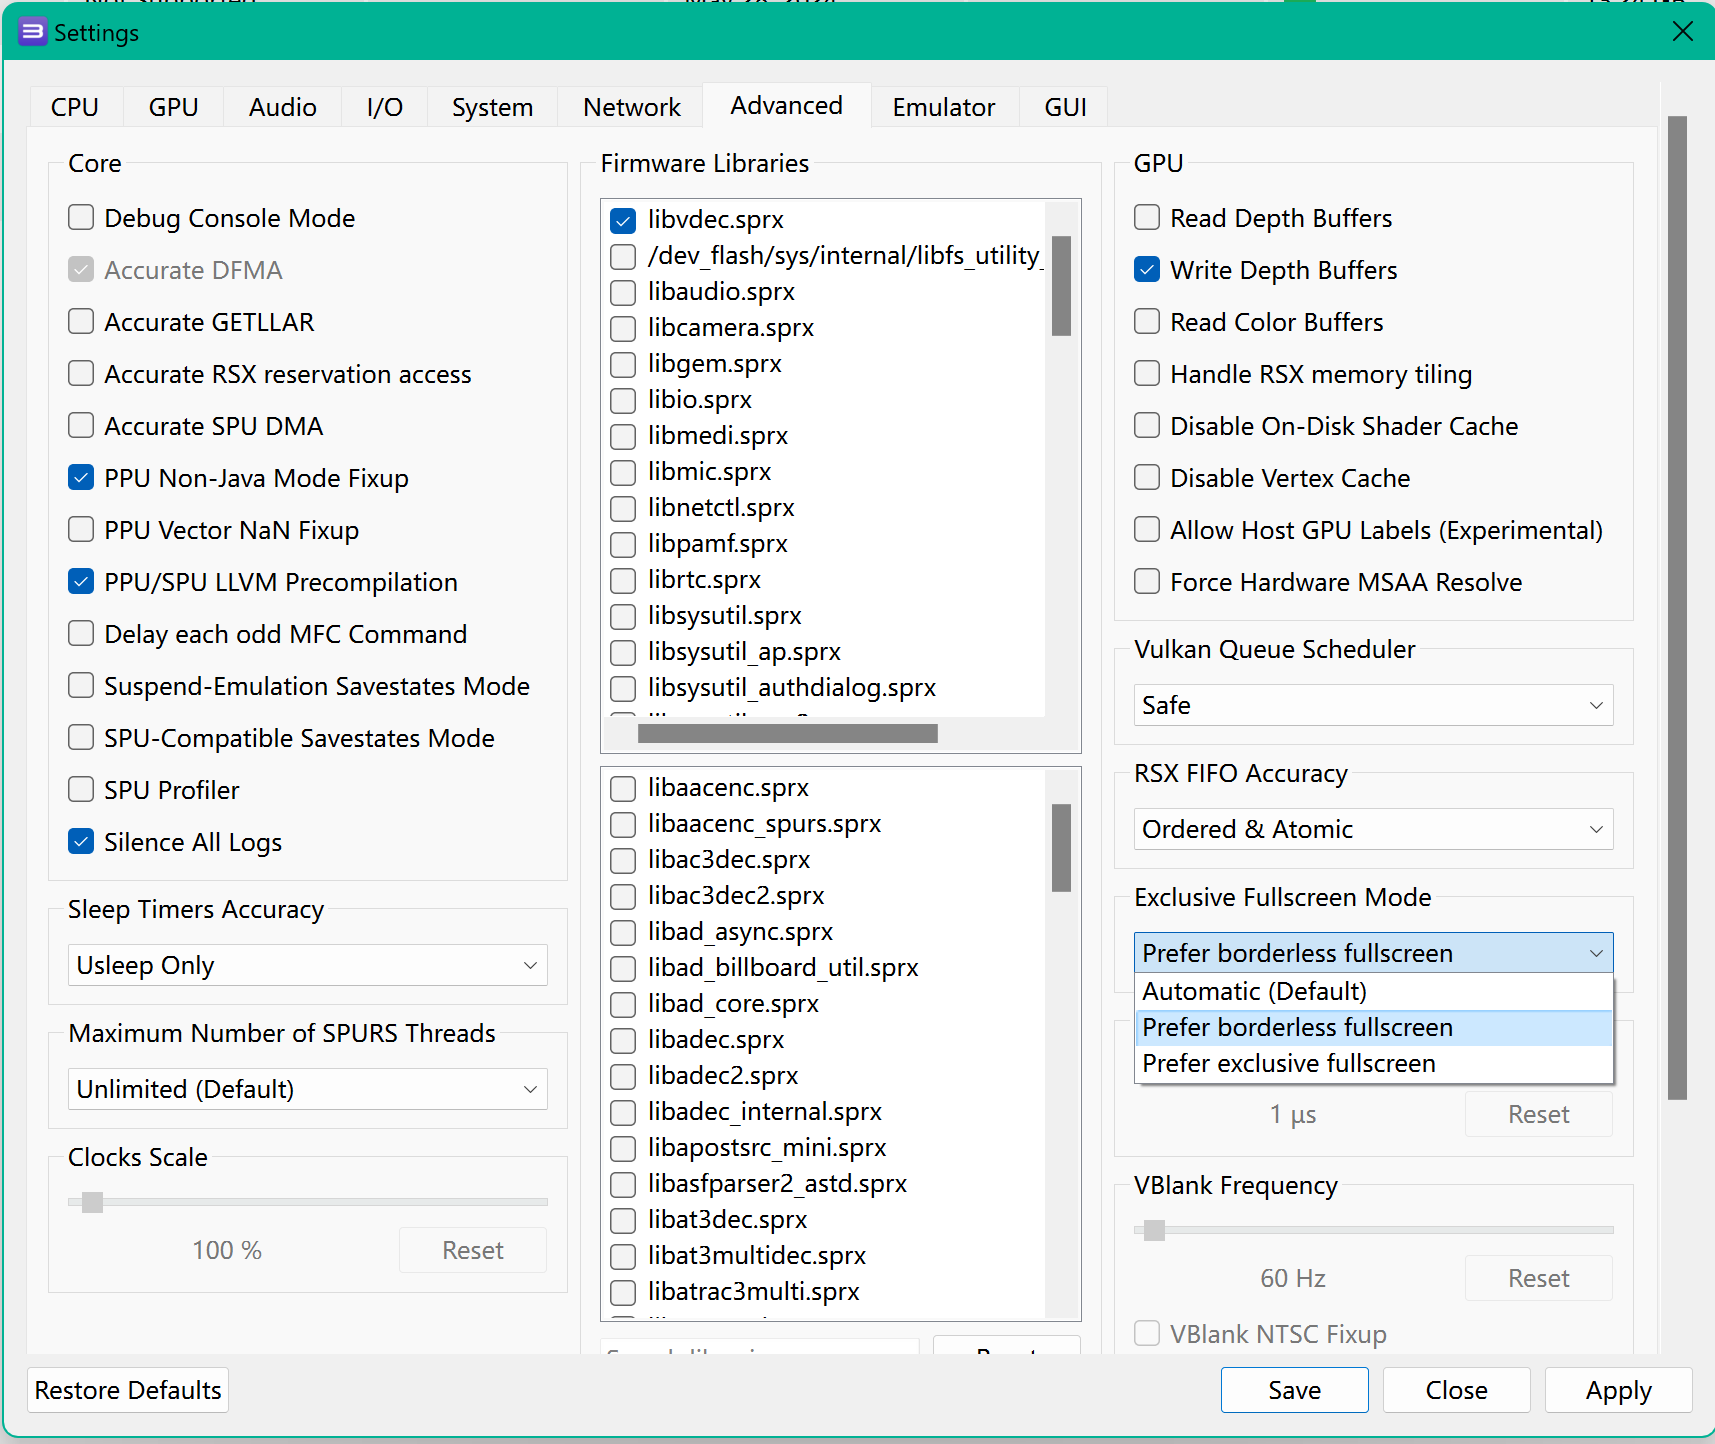Open the System tab
The height and width of the screenshot is (1444, 1715).
[492, 107]
